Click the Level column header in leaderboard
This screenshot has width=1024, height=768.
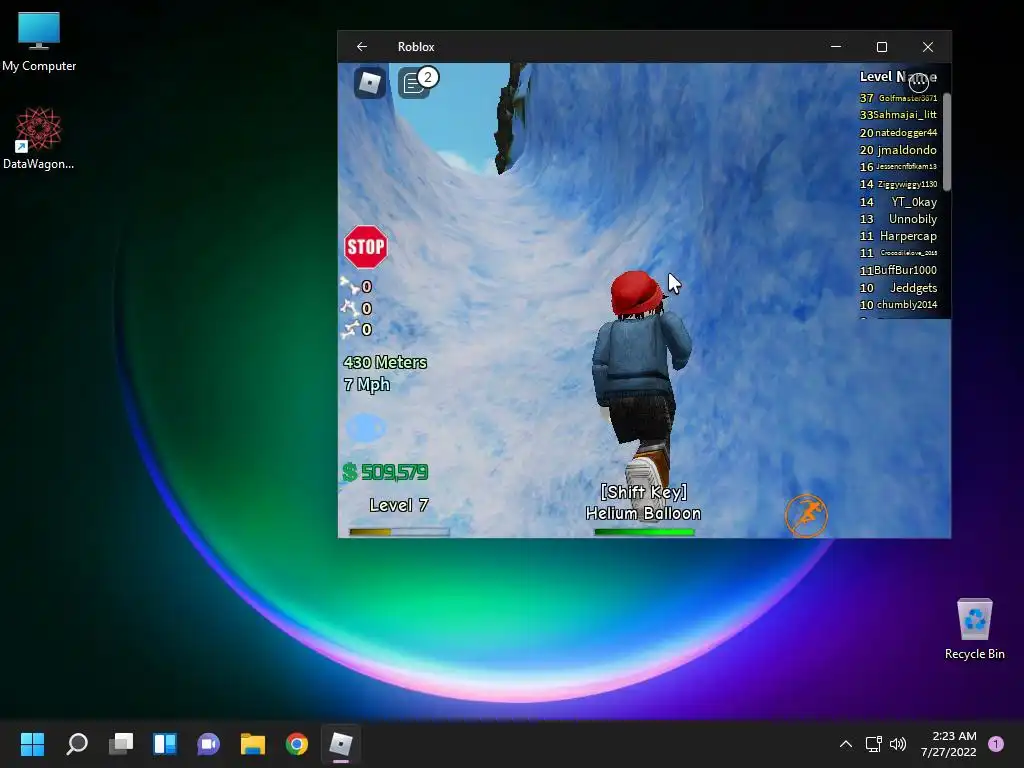coord(875,76)
